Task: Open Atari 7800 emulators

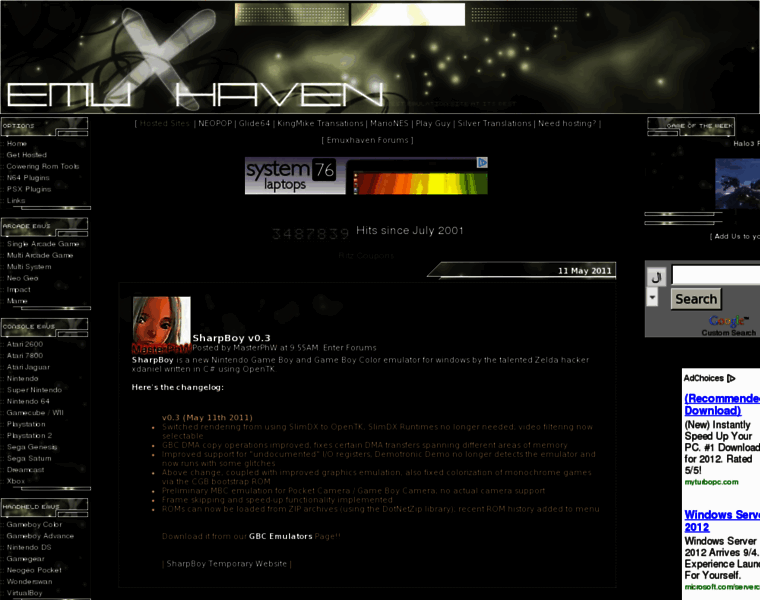Action: coord(25,356)
